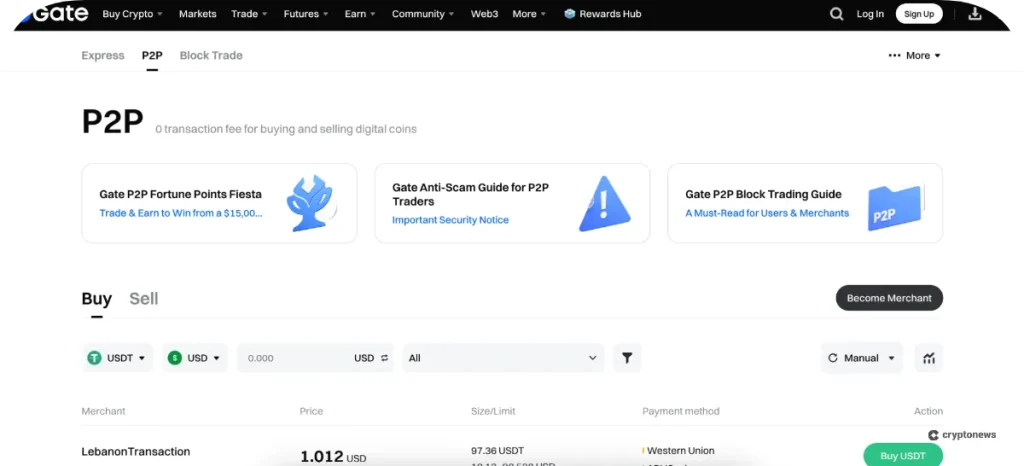Click the Western Union payment method
Image resolution: width=1024 pixels, height=466 pixels.
tap(680, 450)
